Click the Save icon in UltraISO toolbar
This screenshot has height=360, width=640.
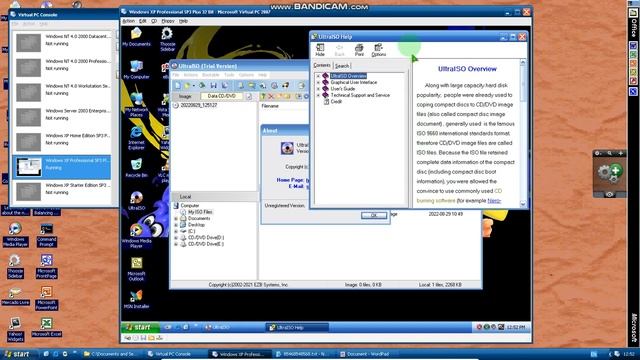tap(213, 85)
